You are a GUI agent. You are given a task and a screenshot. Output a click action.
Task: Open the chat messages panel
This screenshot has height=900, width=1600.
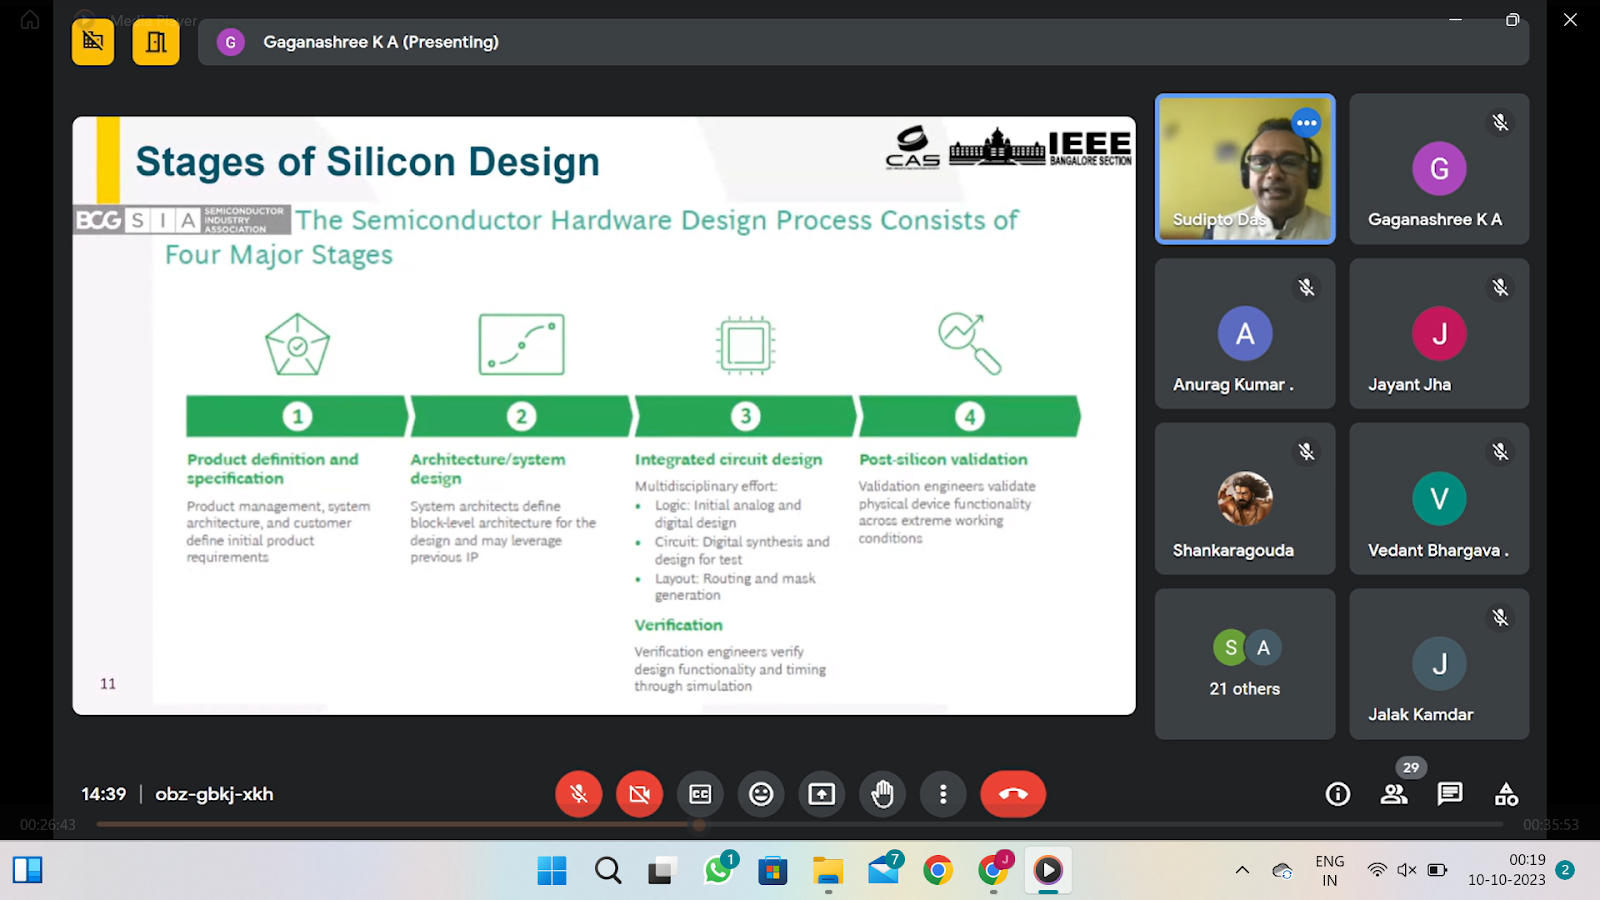[1450, 794]
